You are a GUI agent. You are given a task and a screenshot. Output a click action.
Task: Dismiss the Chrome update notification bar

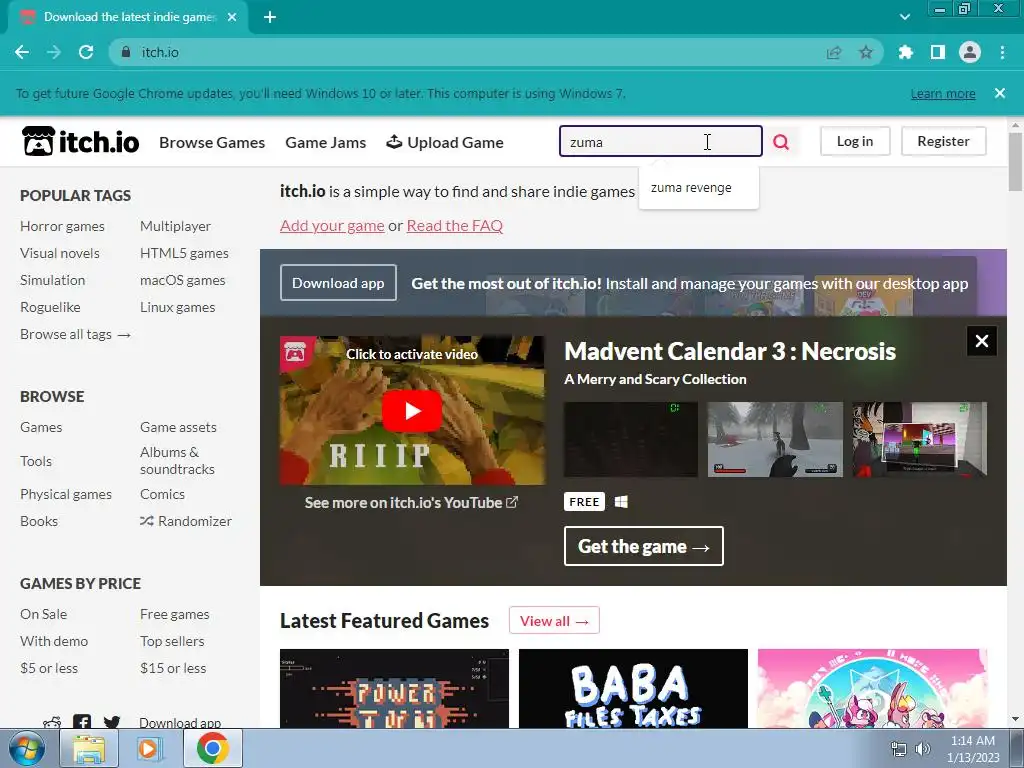pos(1000,93)
